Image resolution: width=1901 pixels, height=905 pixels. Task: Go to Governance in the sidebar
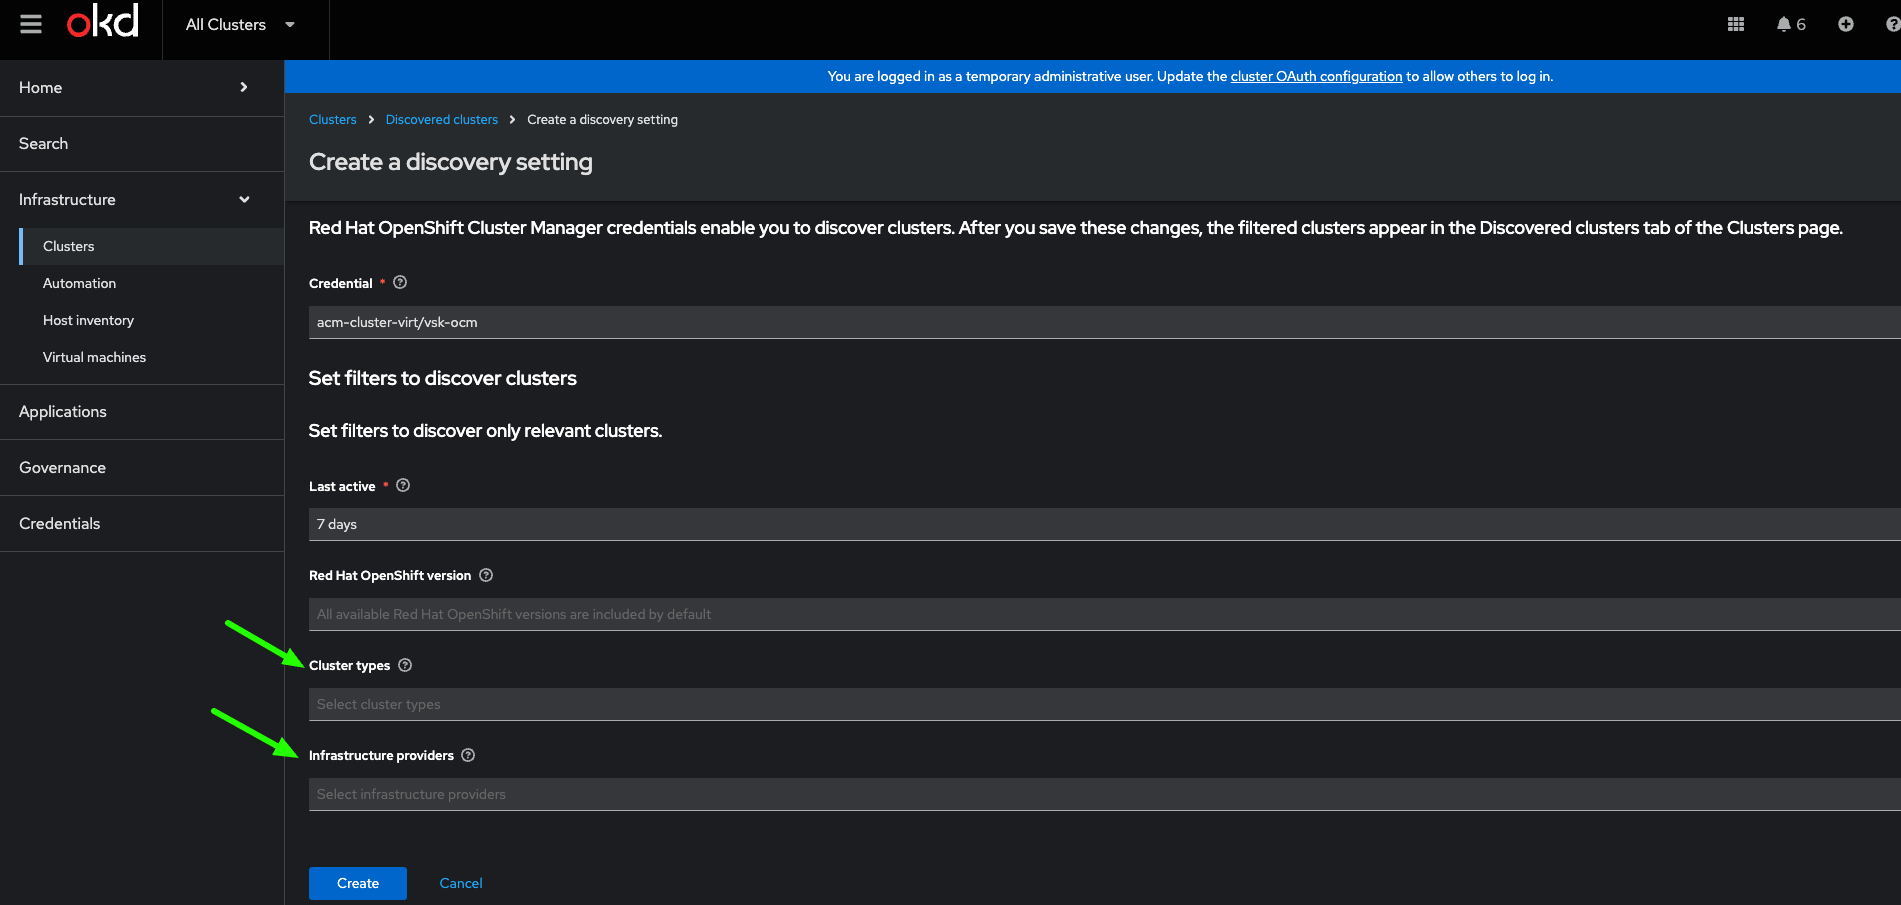click(x=62, y=468)
